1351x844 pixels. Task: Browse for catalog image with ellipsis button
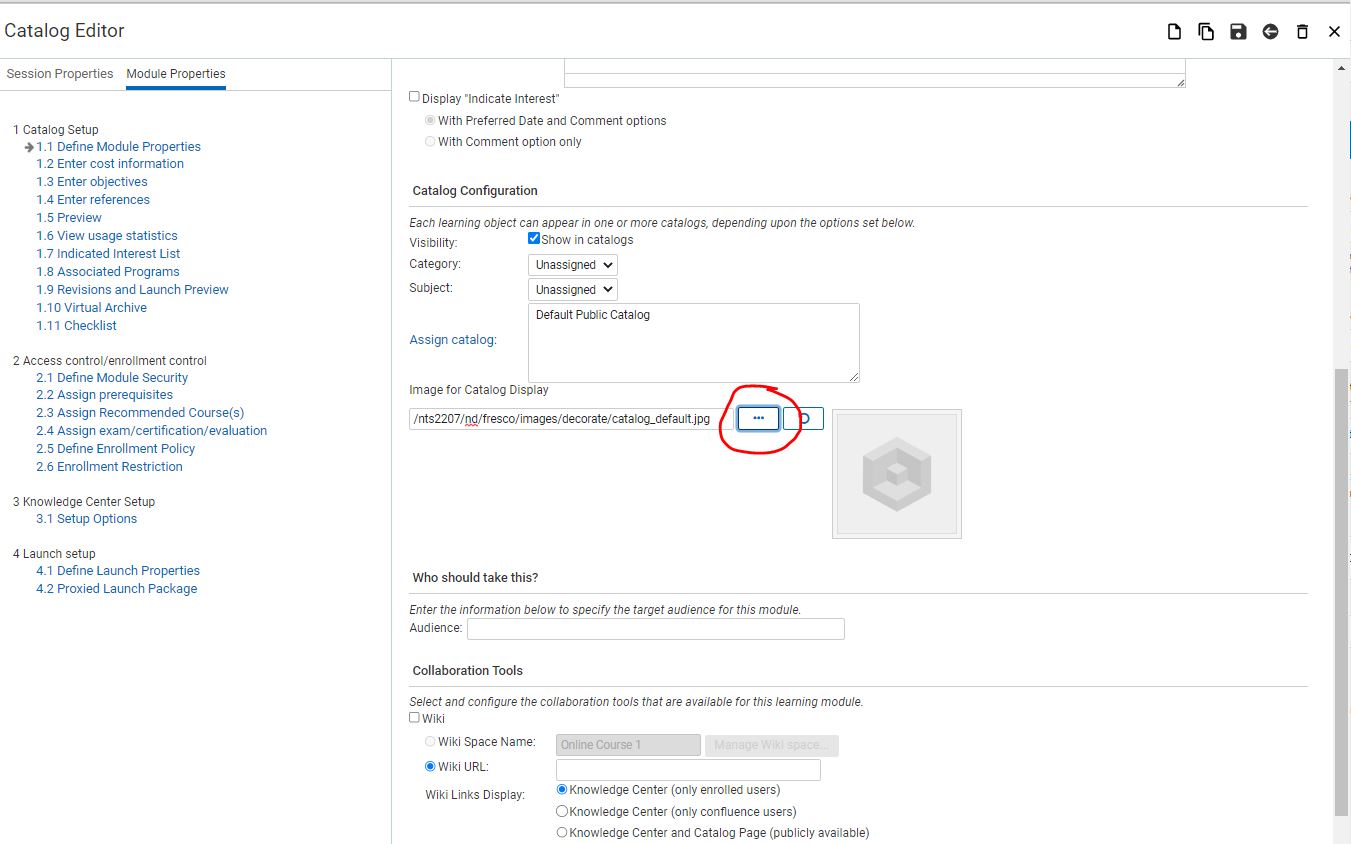[x=758, y=418]
